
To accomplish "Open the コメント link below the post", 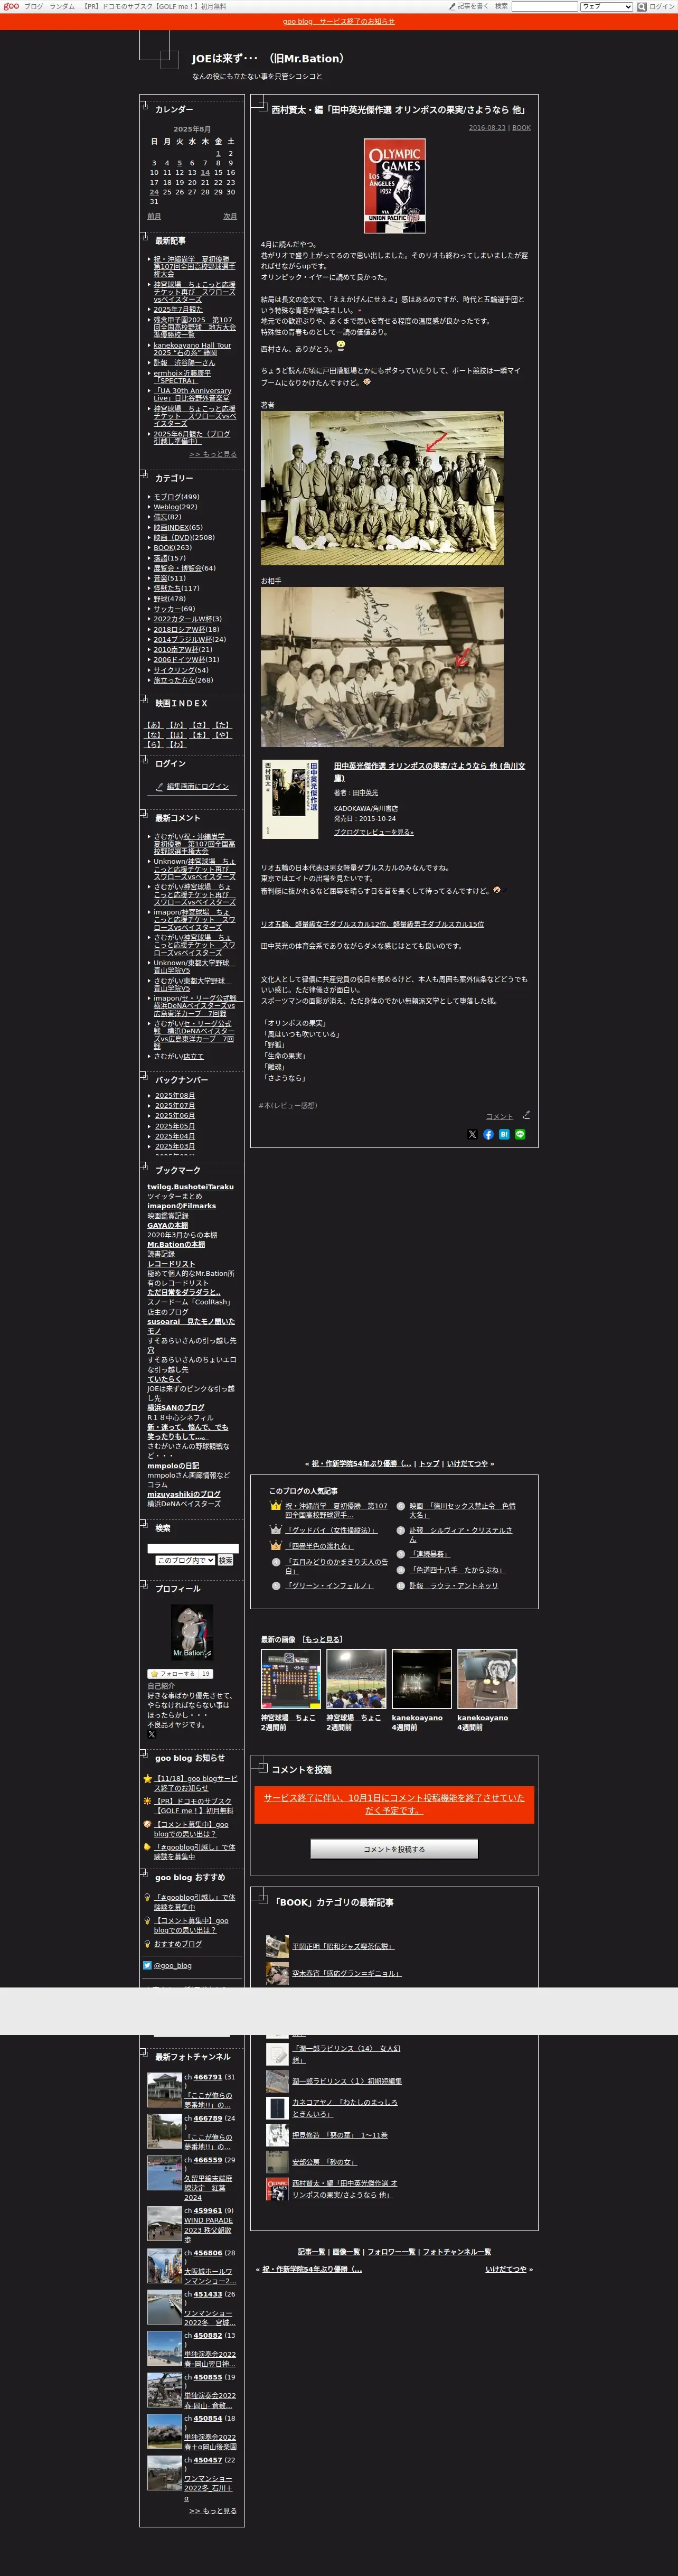I will tap(499, 1116).
